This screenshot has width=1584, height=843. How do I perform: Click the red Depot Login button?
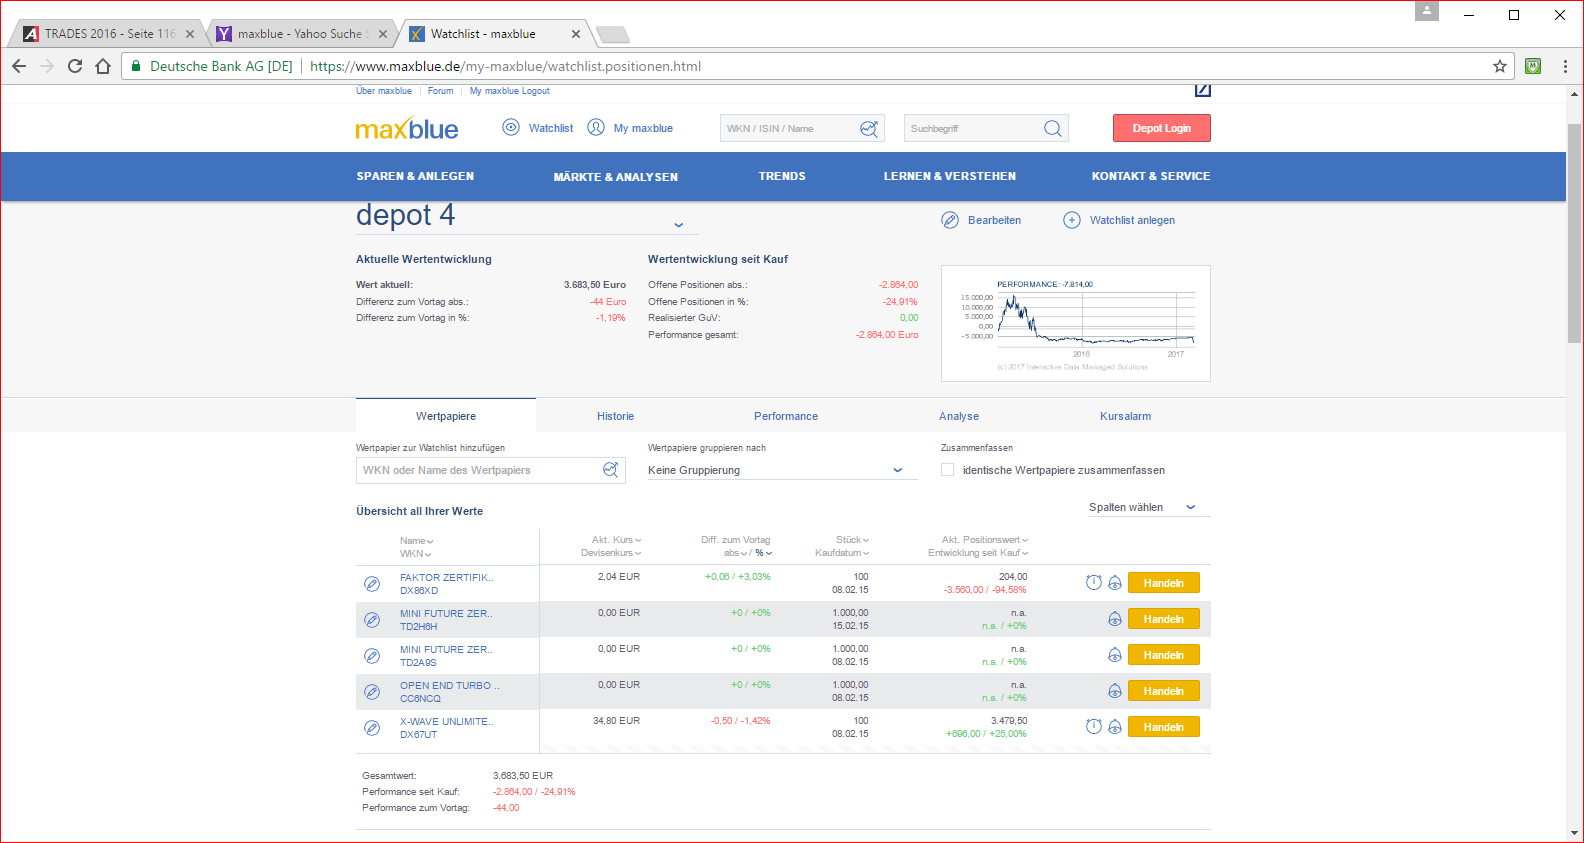pyautogui.click(x=1161, y=128)
